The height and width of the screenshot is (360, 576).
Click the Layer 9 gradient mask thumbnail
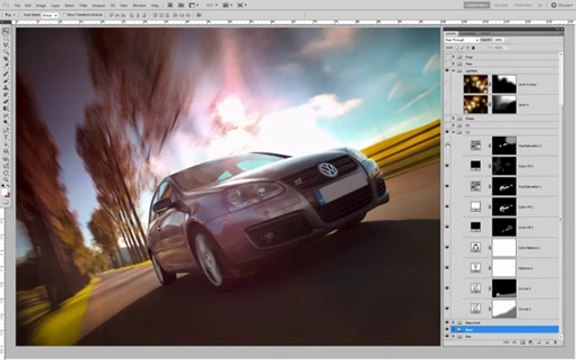[504, 105]
